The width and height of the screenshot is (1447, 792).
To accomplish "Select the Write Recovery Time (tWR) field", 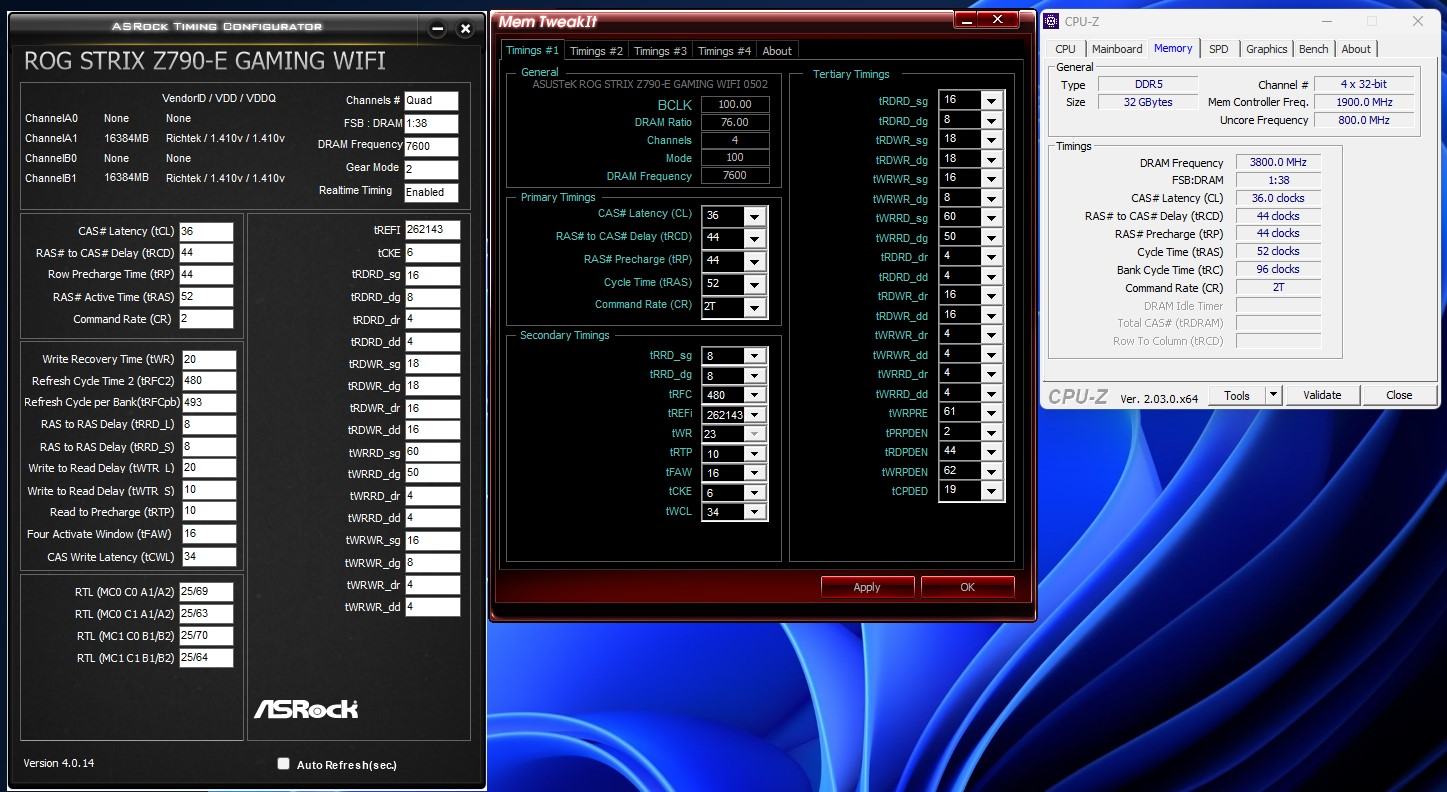I will click(x=208, y=360).
